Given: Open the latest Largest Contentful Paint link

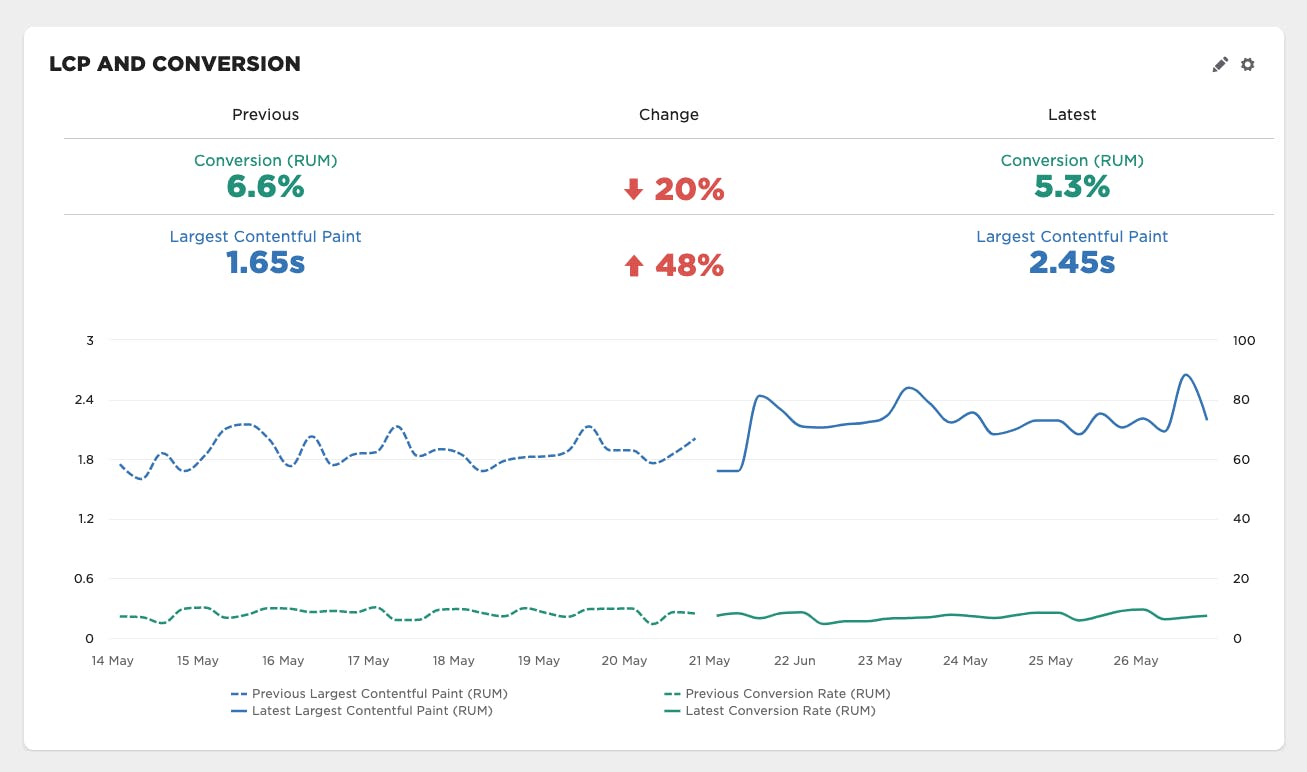Looking at the screenshot, I should (1072, 236).
